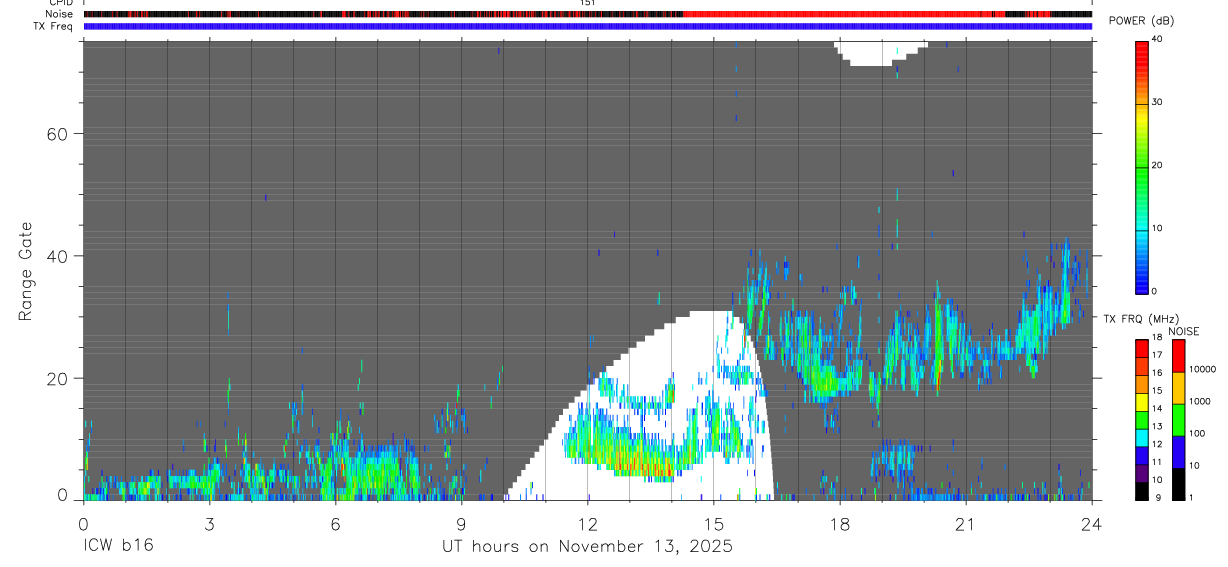Click the 12 label on the TX FRQ scale
This screenshot has height=567, width=1228.
tap(1156, 444)
